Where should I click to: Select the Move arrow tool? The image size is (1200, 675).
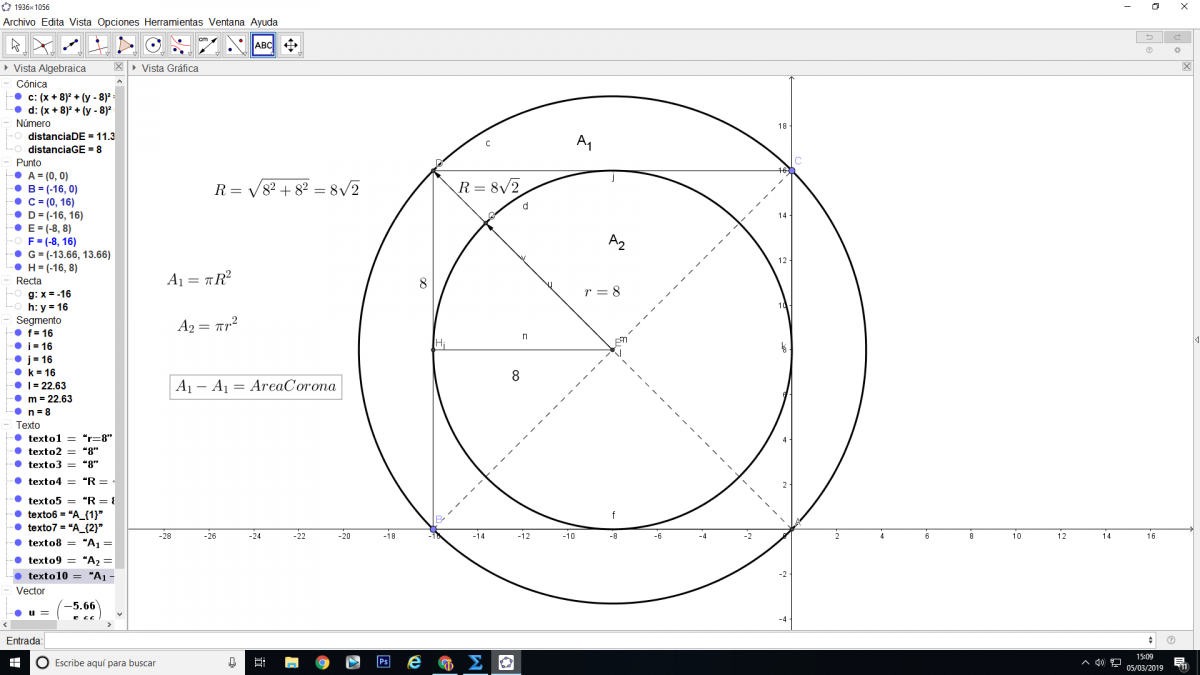click(15, 45)
